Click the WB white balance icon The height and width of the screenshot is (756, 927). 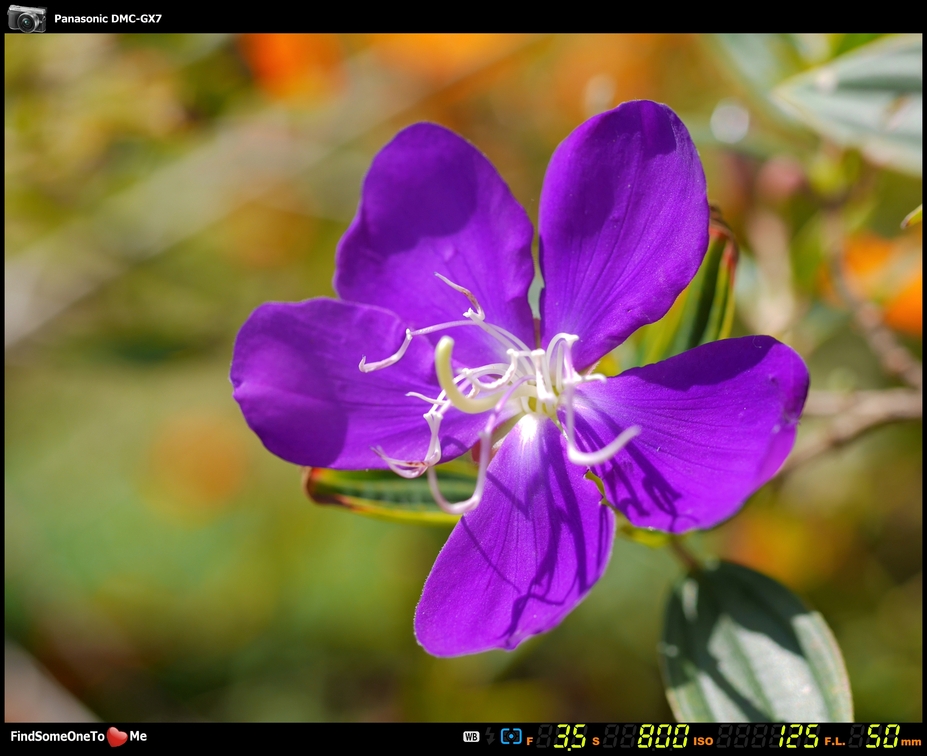pyautogui.click(x=471, y=736)
